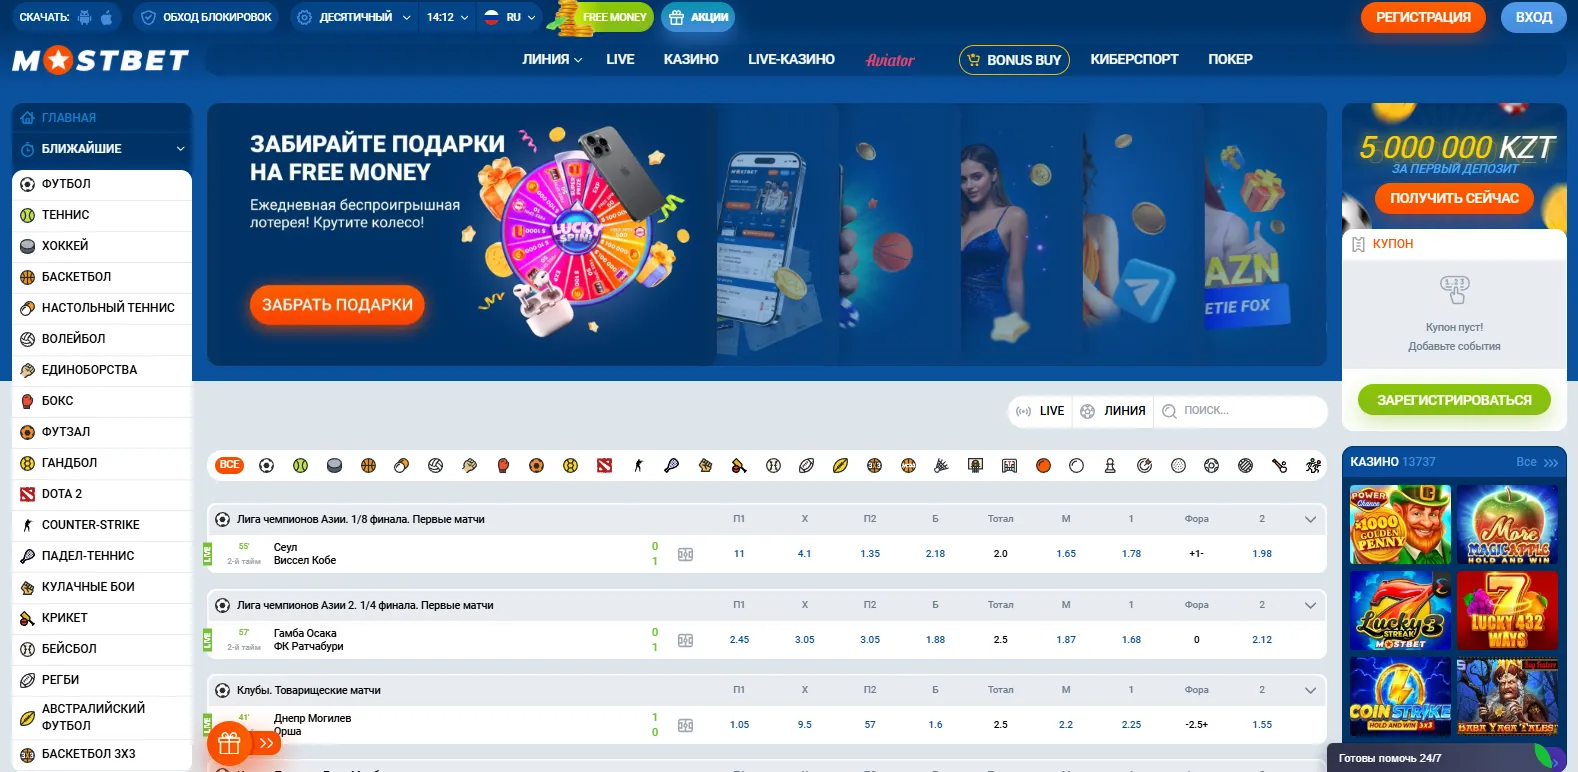Open the floating gift box icon
The image size is (1578, 772).
229,743
